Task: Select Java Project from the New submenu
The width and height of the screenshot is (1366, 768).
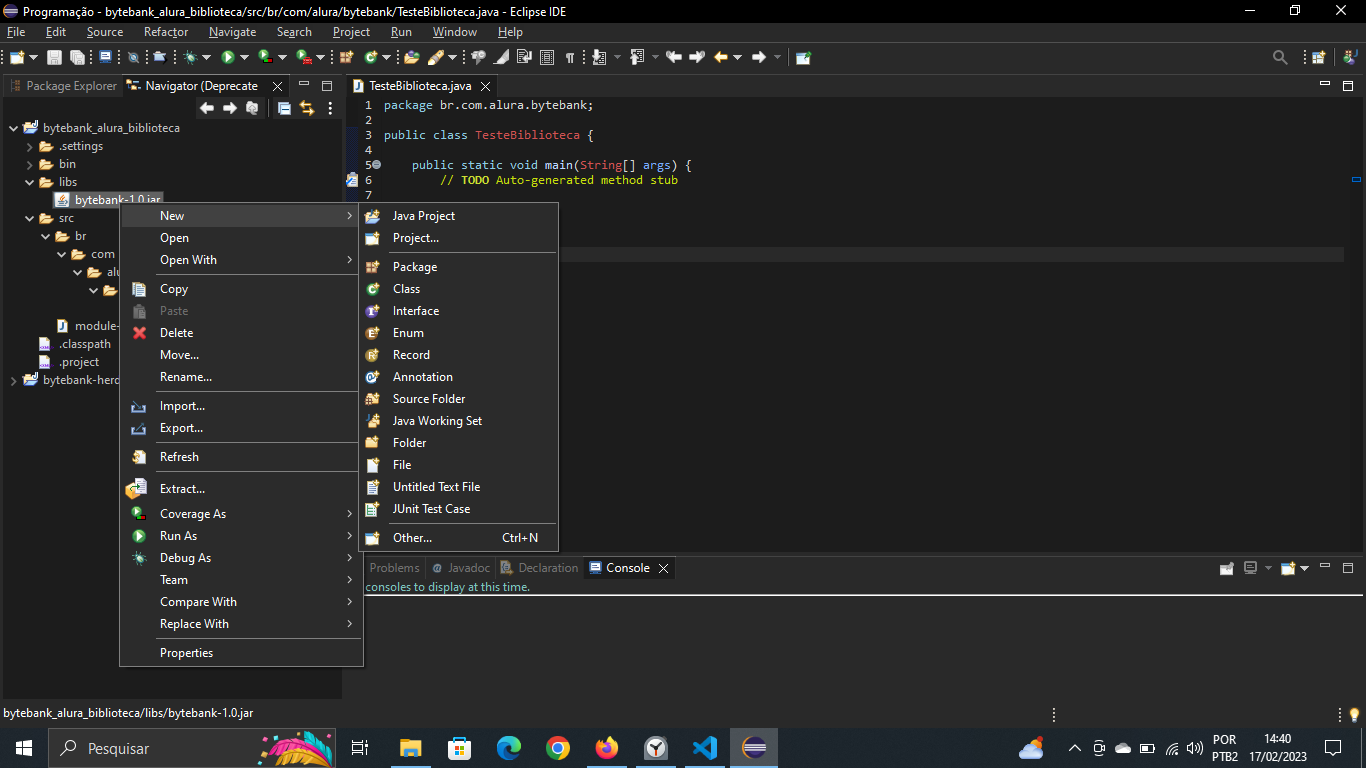Action: [x=458, y=216]
